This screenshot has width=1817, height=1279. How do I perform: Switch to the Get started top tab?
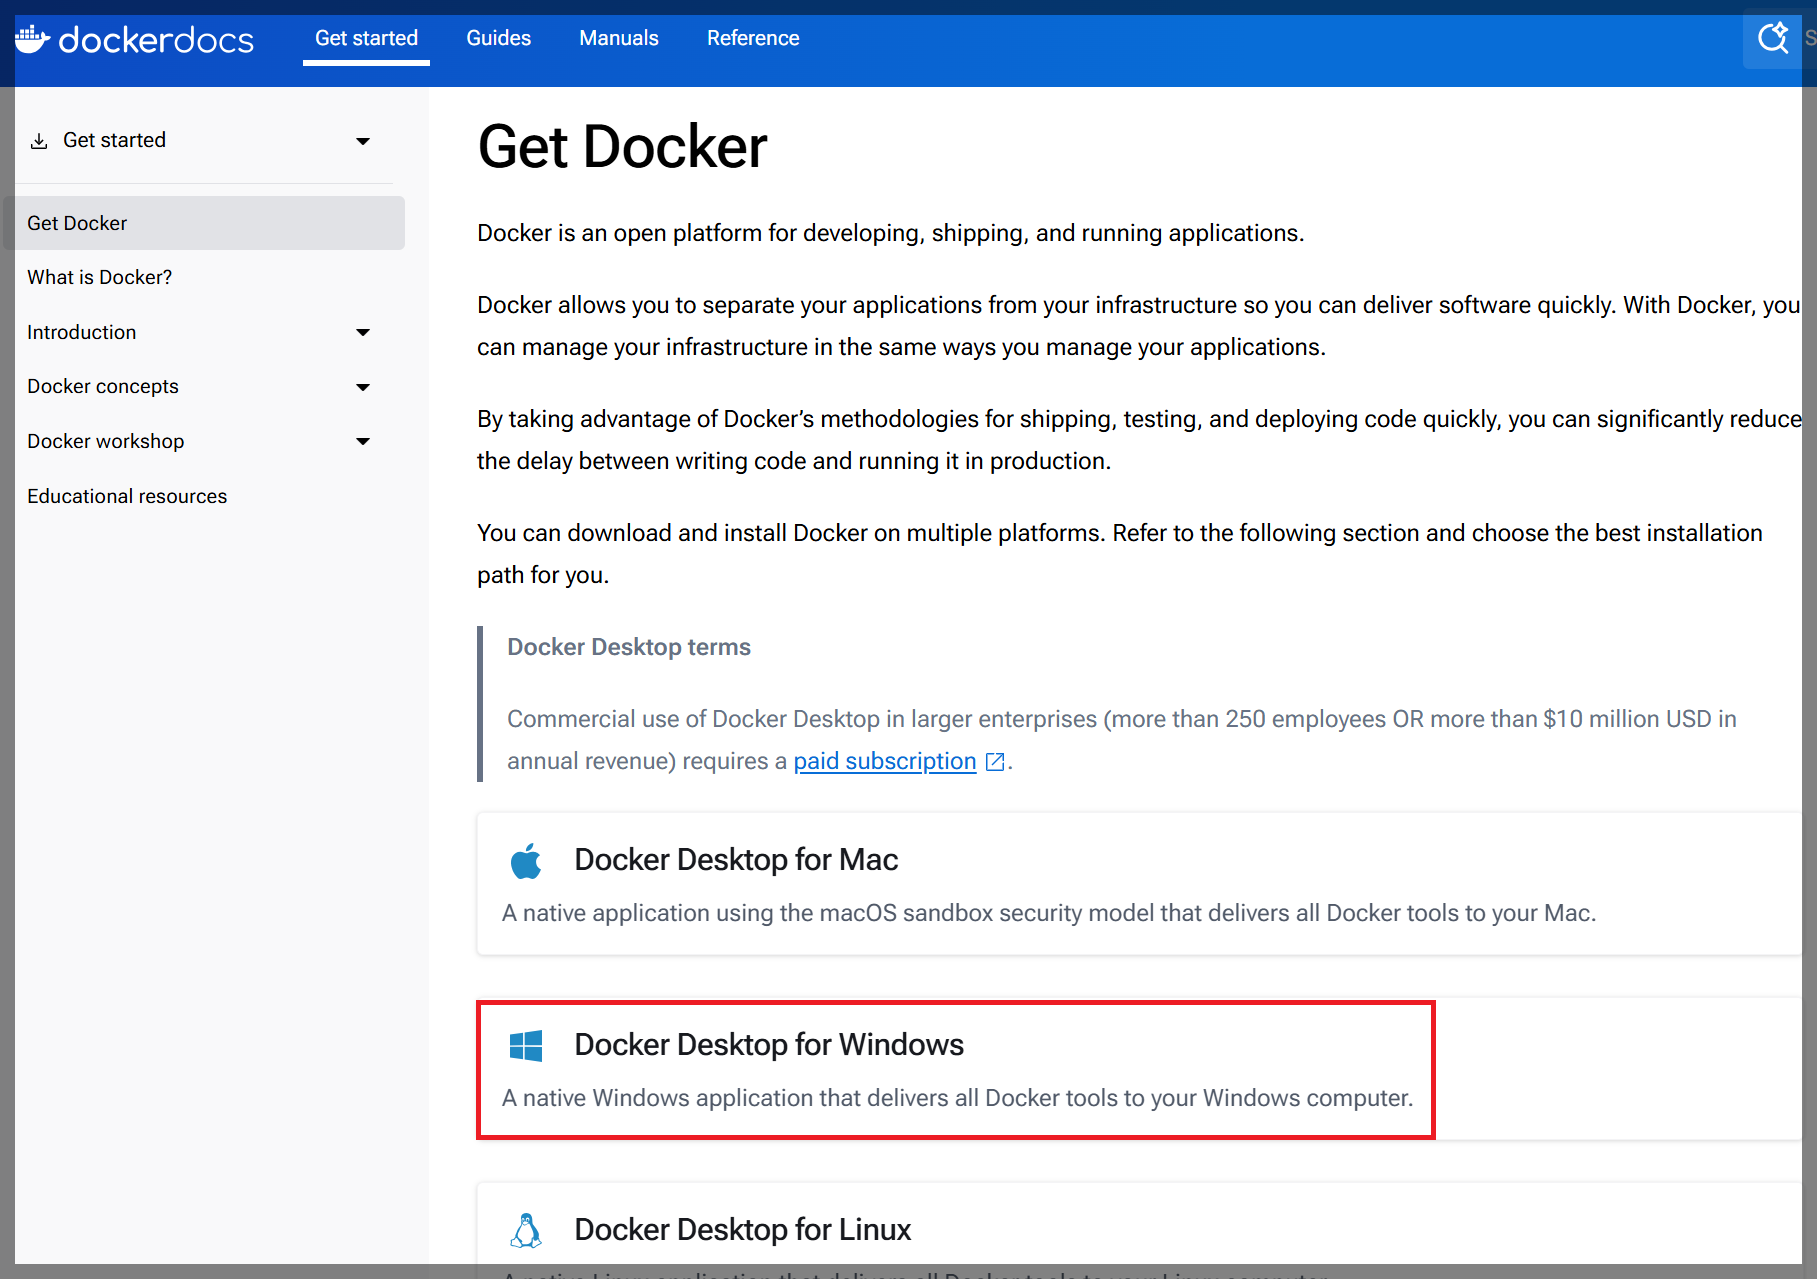tap(366, 38)
